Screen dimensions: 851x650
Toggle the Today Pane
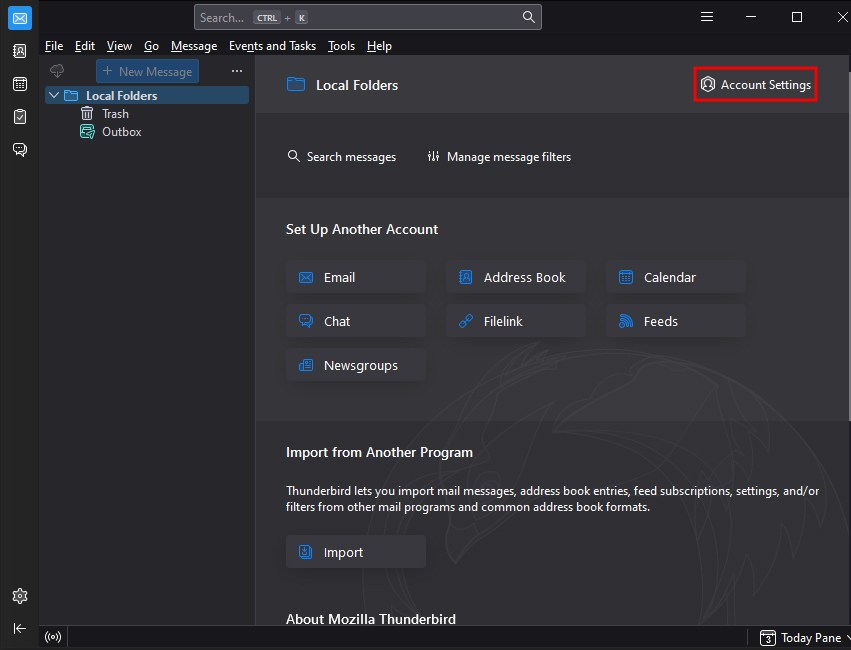pos(803,638)
